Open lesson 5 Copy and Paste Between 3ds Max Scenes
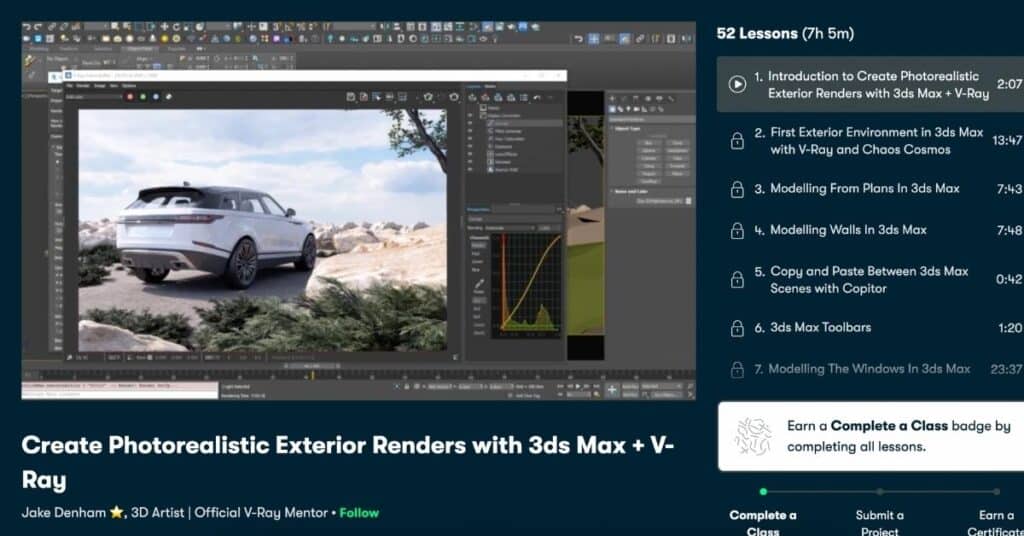The image size is (1024, 536). (x=870, y=279)
